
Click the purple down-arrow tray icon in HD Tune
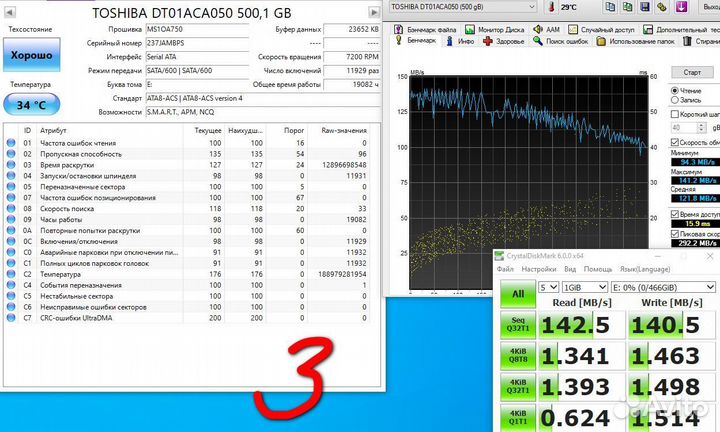click(681, 7)
